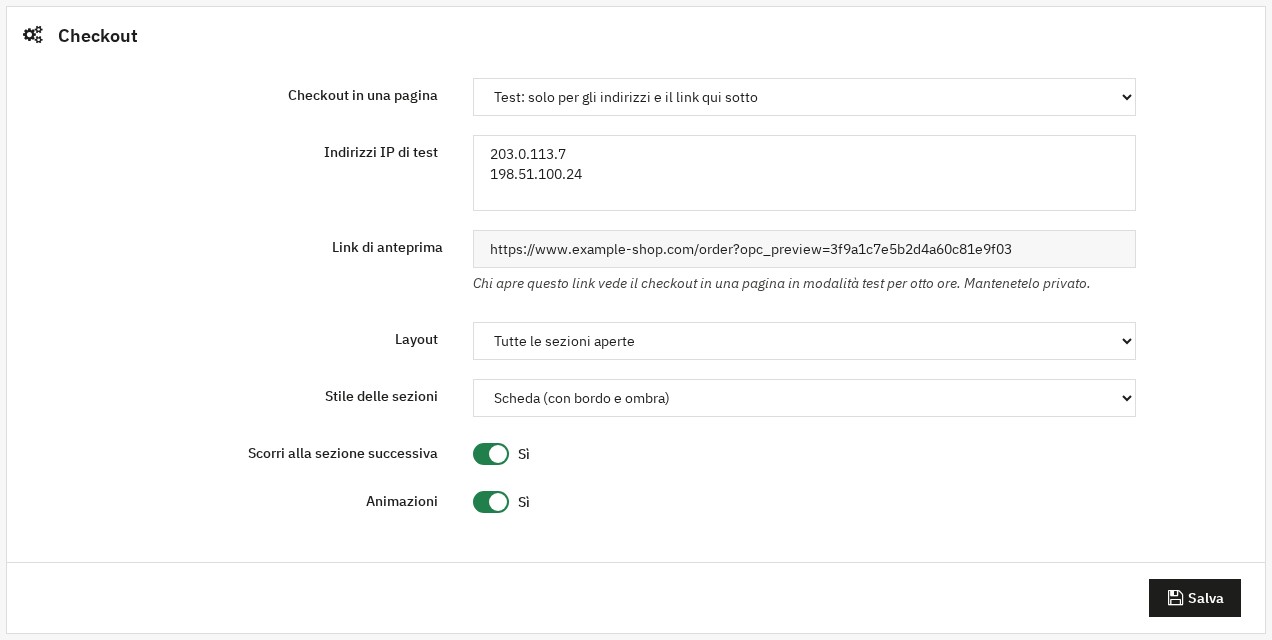Open the 'Stile delle sezioni' dropdown

coord(804,398)
